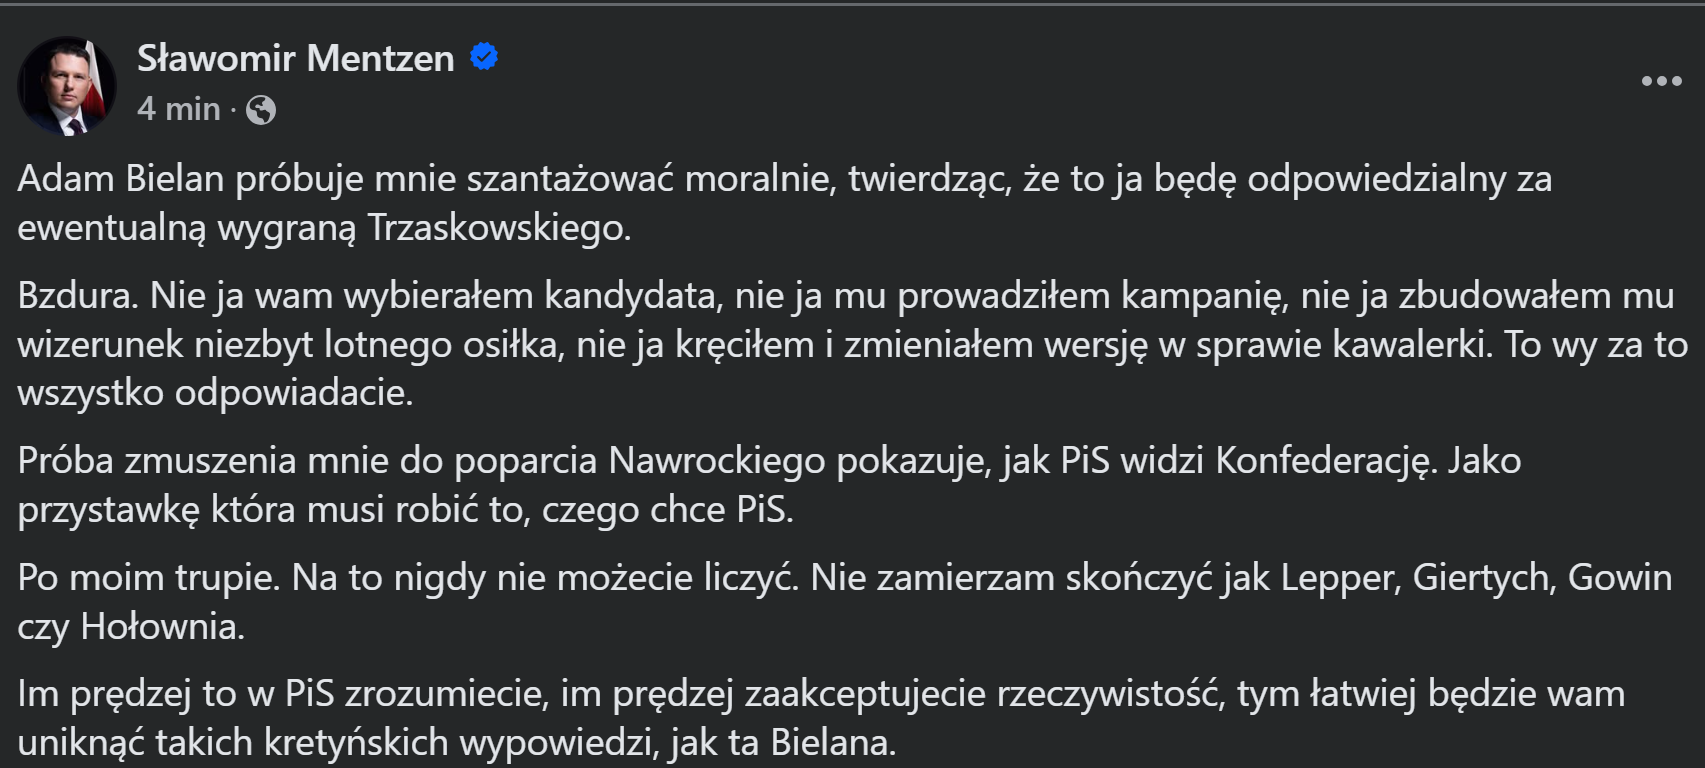
Task: Click the name "Lepper" in the post
Action: pos(1340,578)
